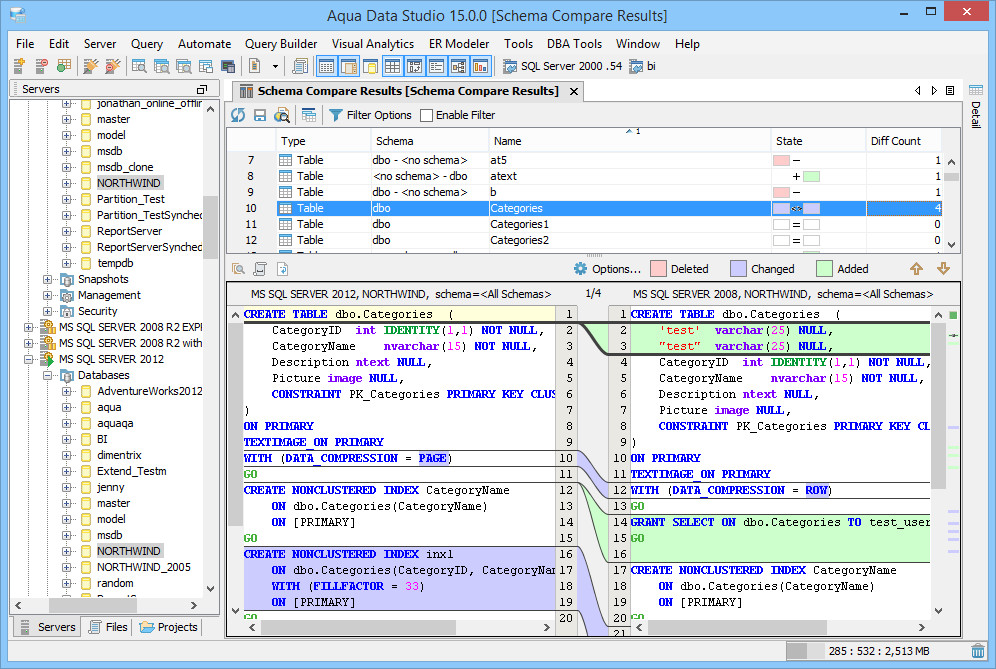The height and width of the screenshot is (669, 996).
Task: Toggle the first grid view toolbar button
Action: tap(326, 65)
